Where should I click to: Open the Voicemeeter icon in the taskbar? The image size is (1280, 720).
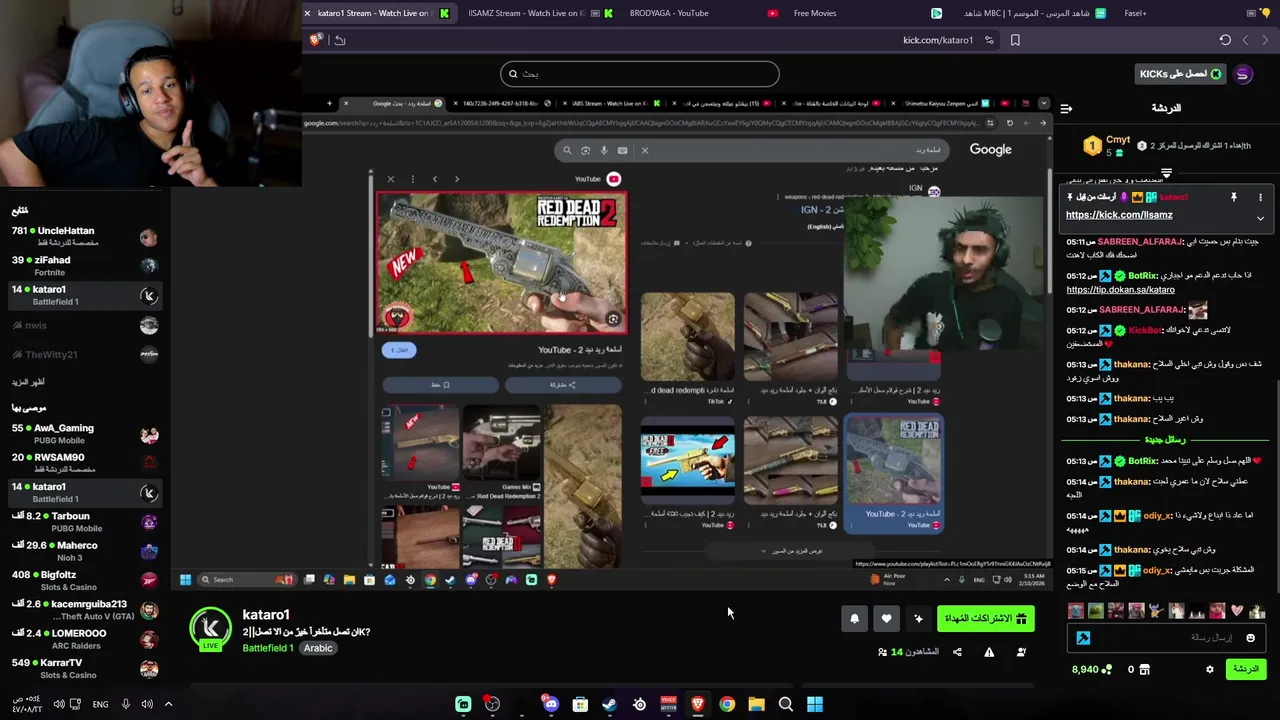coord(668,704)
